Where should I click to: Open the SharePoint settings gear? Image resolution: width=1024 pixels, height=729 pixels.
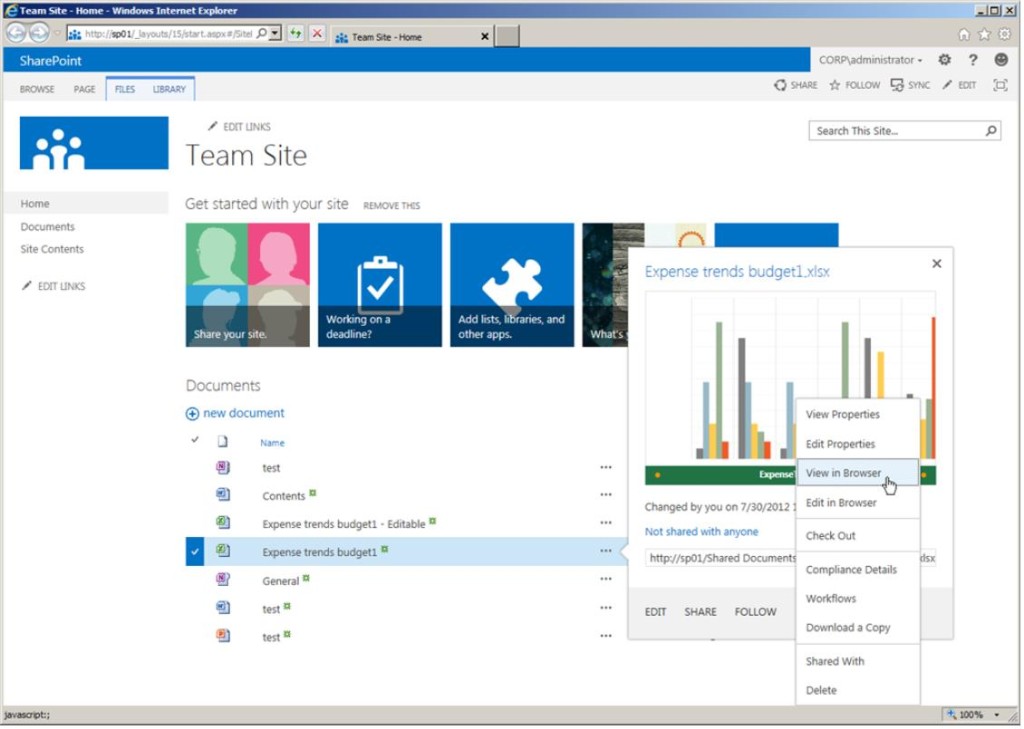pos(942,60)
